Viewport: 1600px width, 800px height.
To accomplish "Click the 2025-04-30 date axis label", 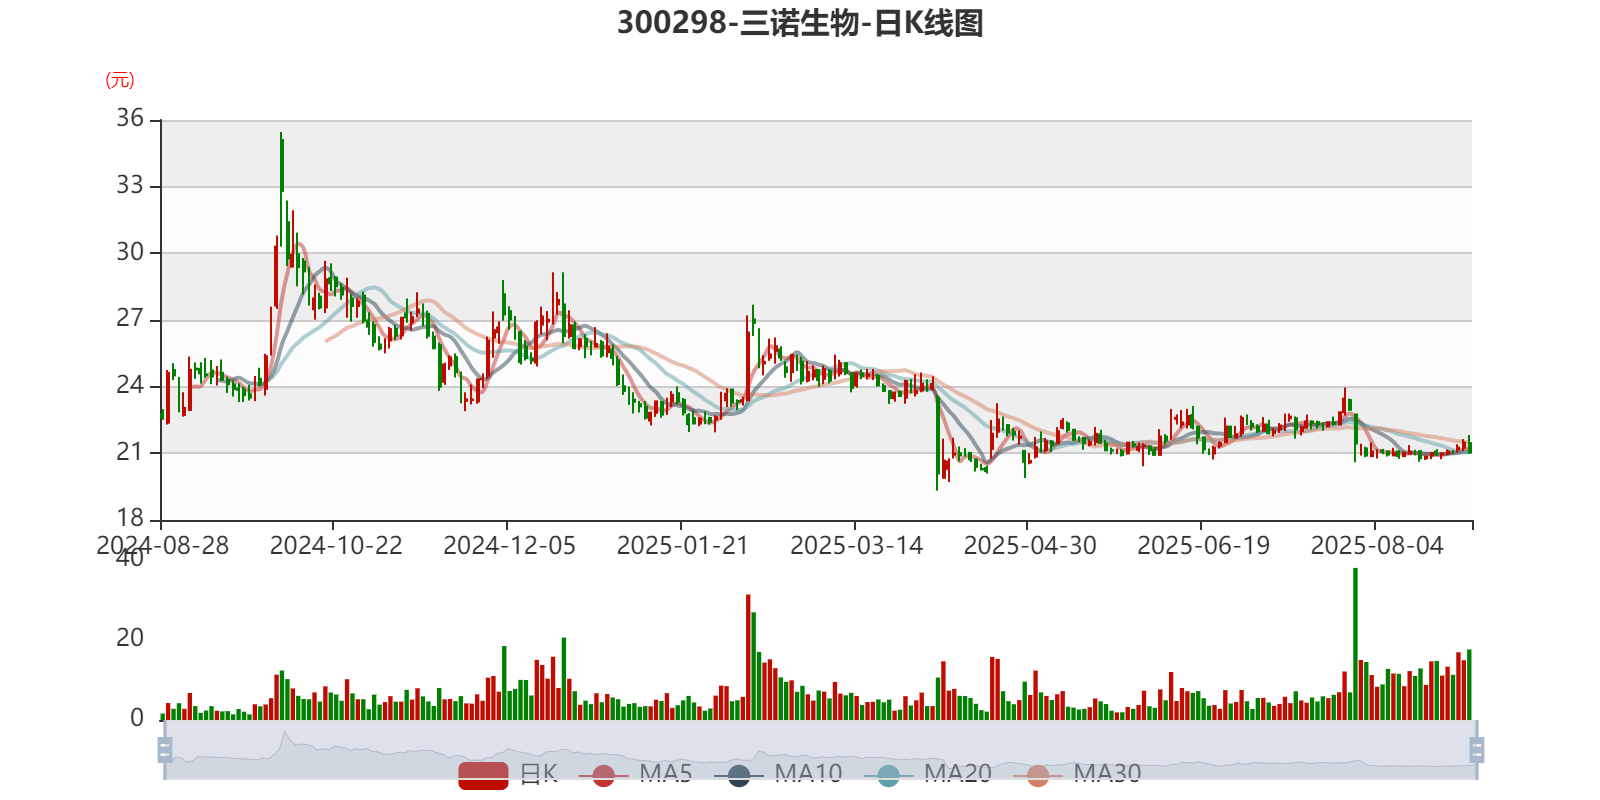I will coord(1030,546).
